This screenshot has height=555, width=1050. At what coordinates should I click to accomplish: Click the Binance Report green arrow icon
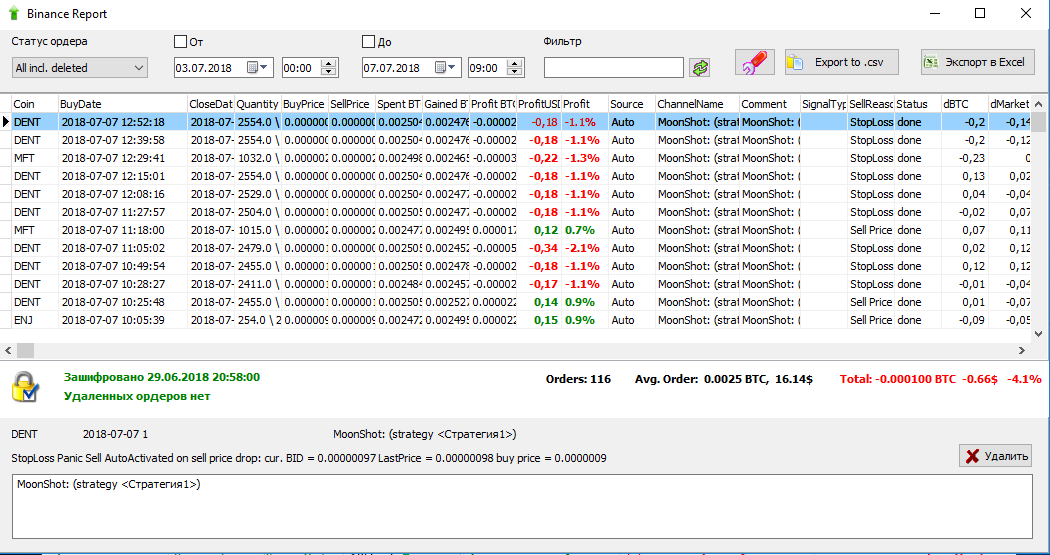13,13
